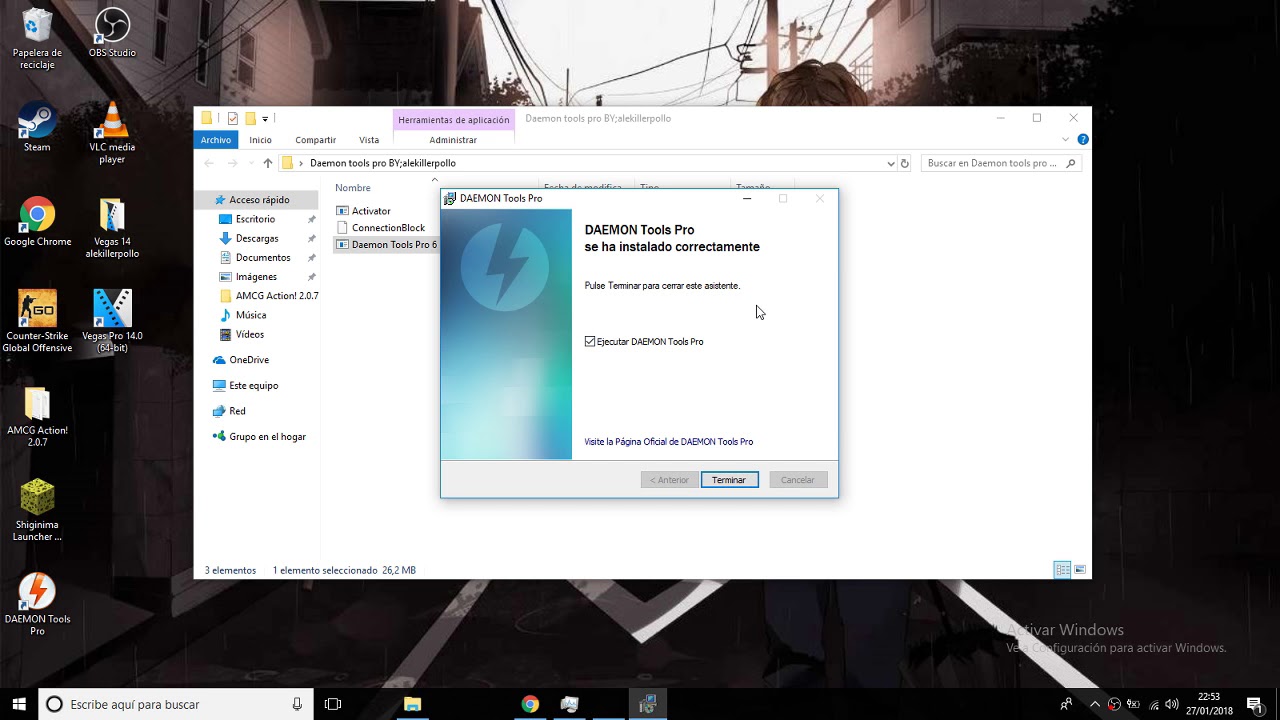
Task: Switch Explorer to details view icon
Action: [x=1062, y=570]
